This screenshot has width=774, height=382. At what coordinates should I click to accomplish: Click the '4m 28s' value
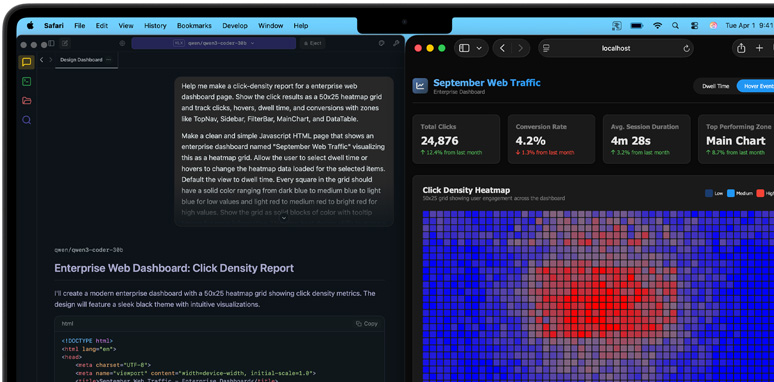[x=630, y=141]
